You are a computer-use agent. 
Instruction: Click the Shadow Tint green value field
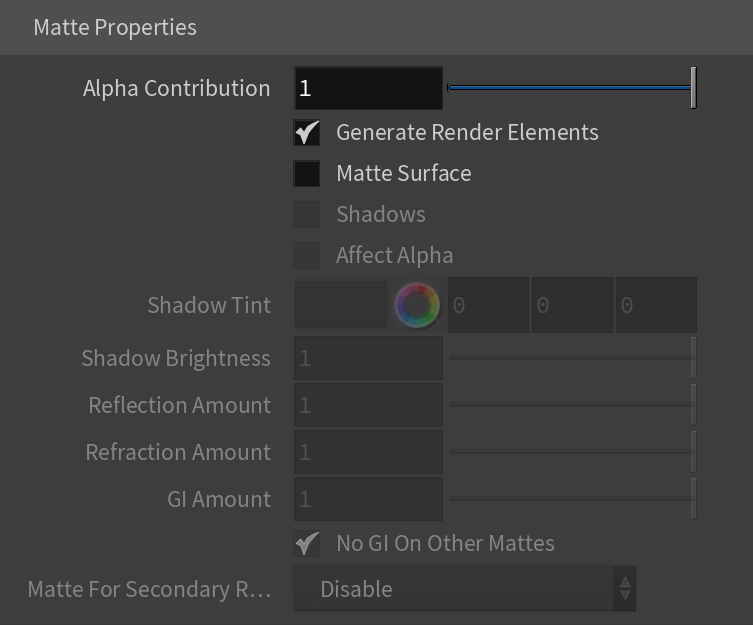click(x=572, y=305)
